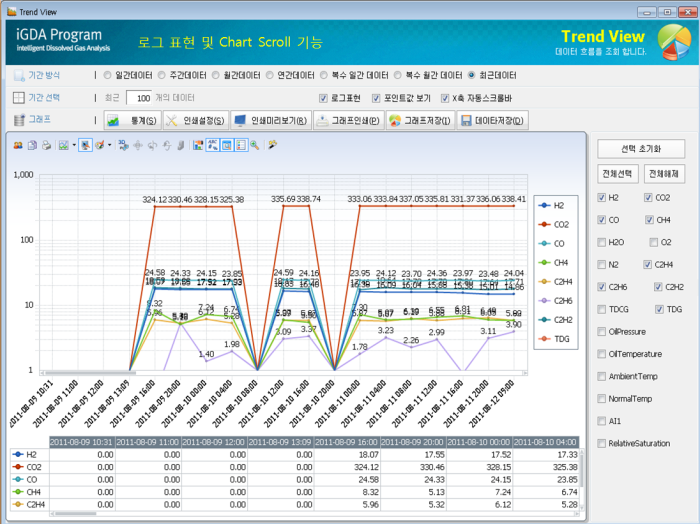Image resolution: width=700 pixels, height=524 pixels.
Task: Enable the AmbientTemp checkbox
Action: 602,376
